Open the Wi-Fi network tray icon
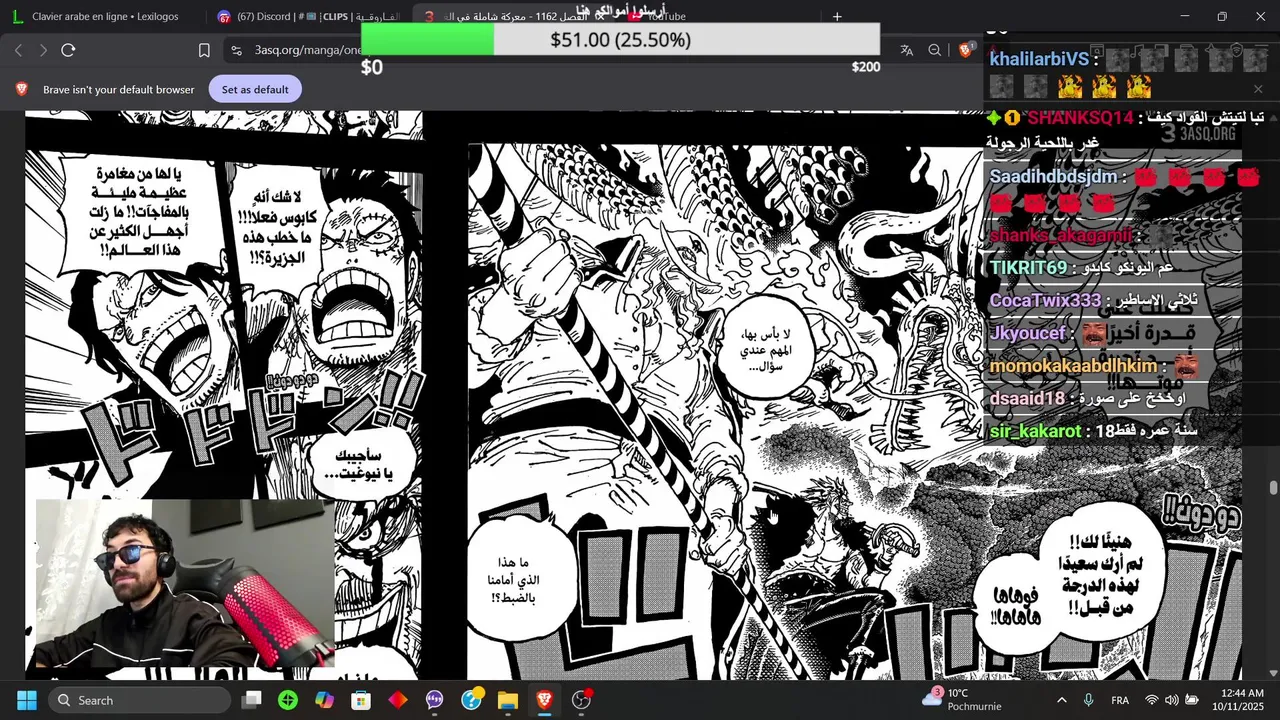The image size is (1280, 720). point(1152,700)
